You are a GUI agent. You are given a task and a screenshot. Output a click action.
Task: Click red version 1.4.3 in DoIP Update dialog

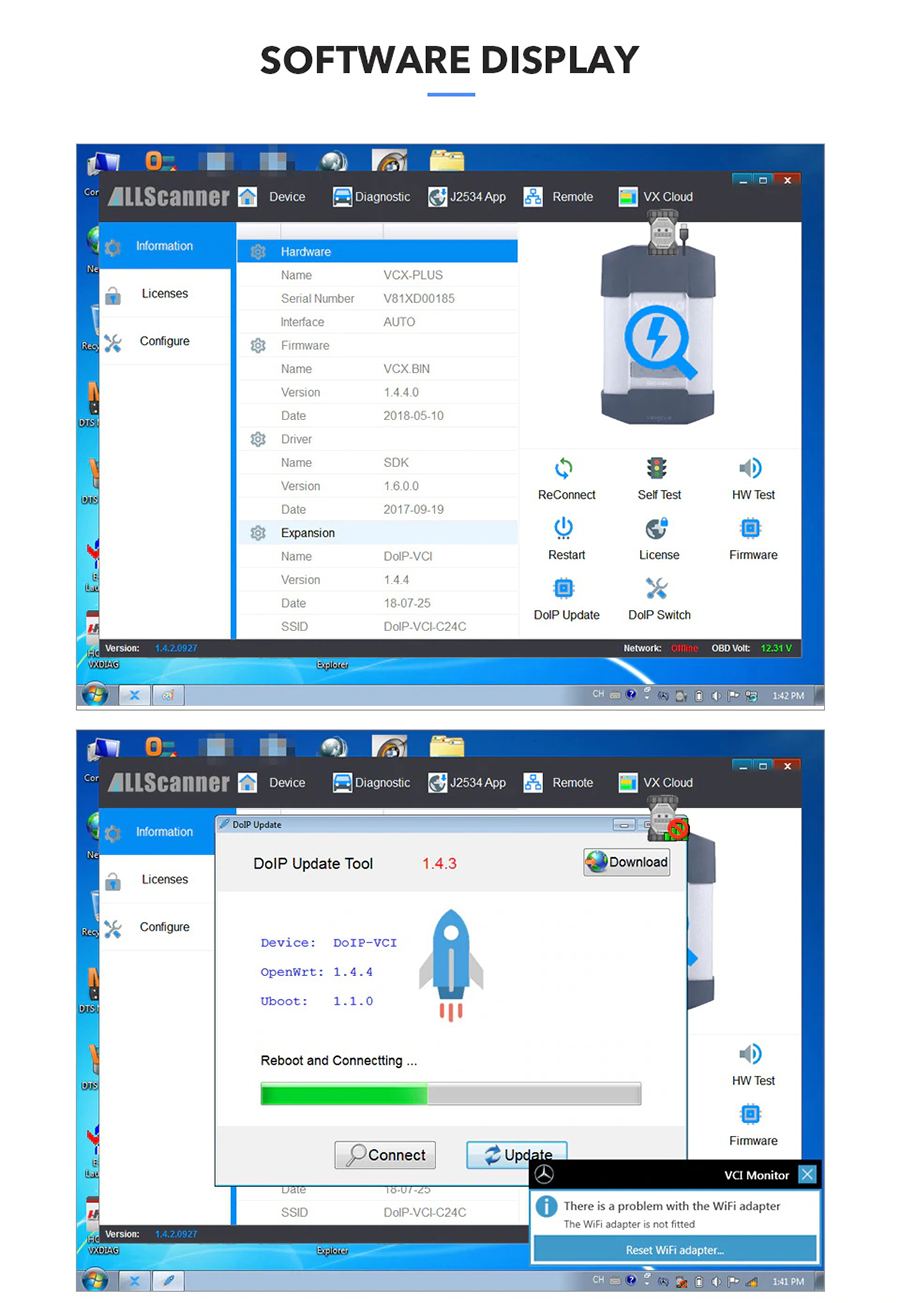point(439,863)
